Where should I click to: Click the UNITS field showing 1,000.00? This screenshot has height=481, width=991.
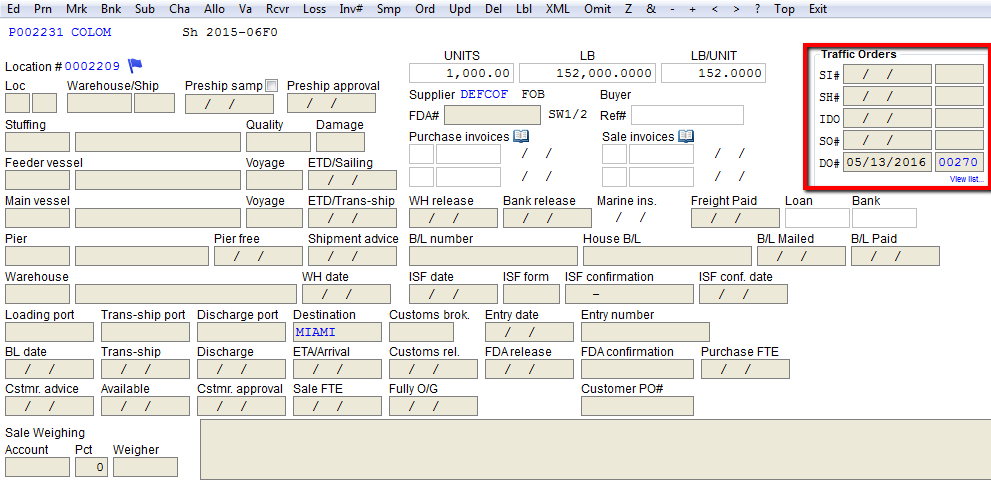point(461,73)
